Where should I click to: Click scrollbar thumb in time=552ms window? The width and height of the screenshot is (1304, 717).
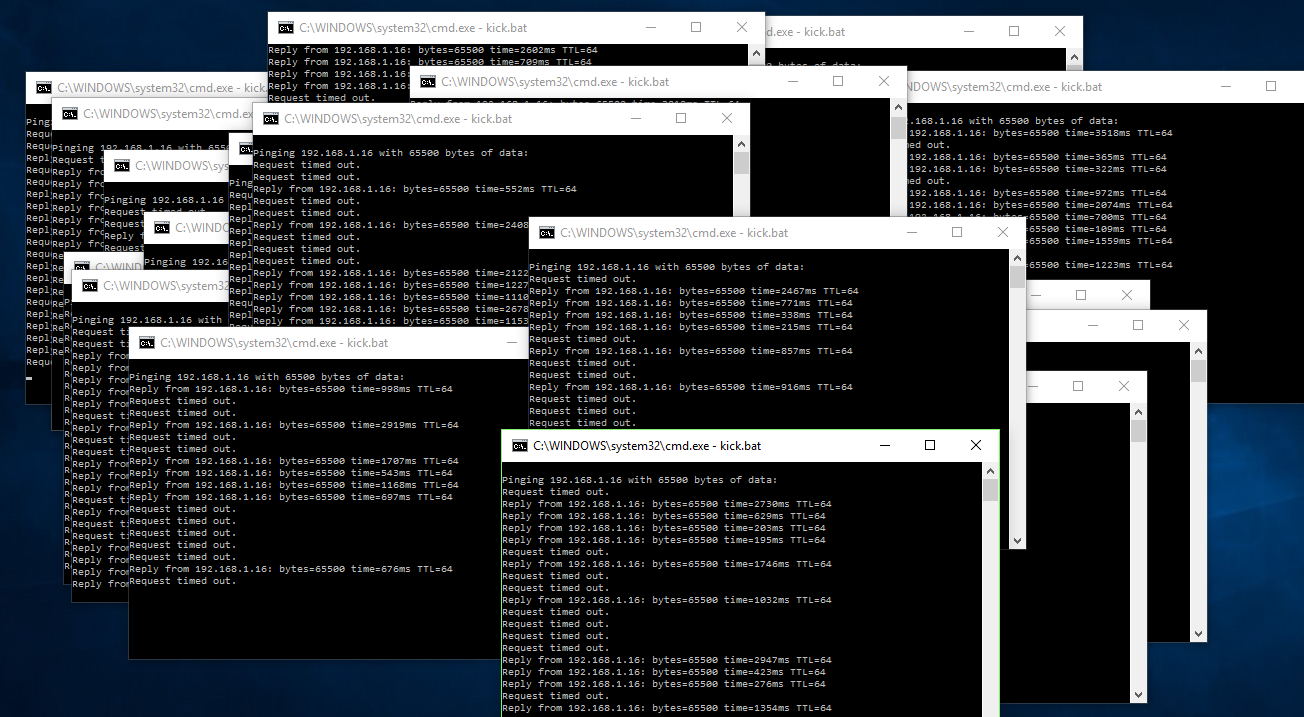pos(741,163)
